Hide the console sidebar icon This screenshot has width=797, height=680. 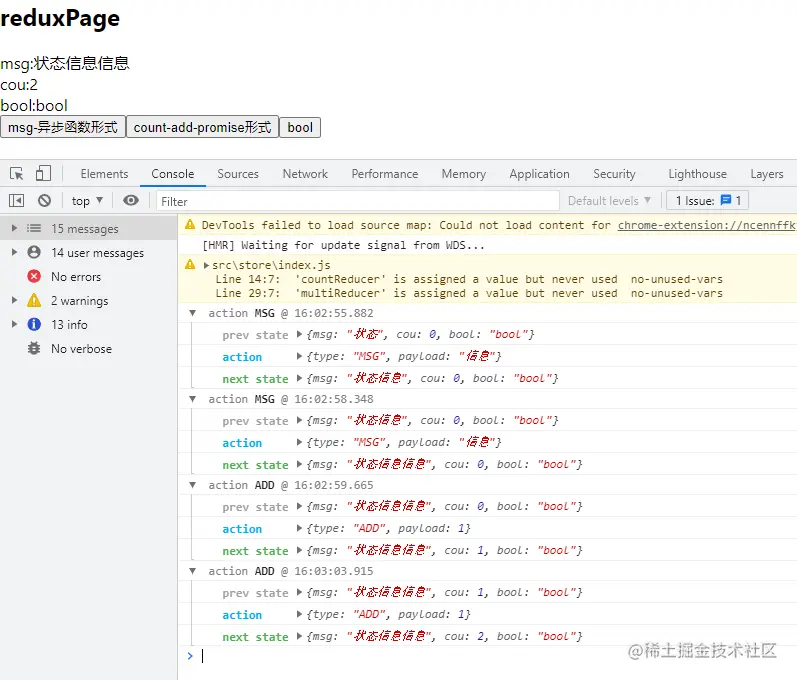[16, 201]
